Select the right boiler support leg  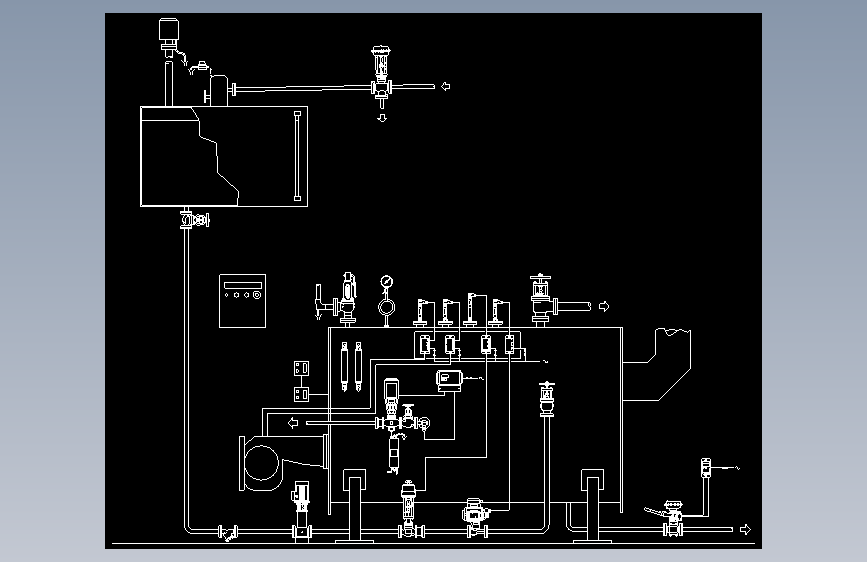pos(592,506)
